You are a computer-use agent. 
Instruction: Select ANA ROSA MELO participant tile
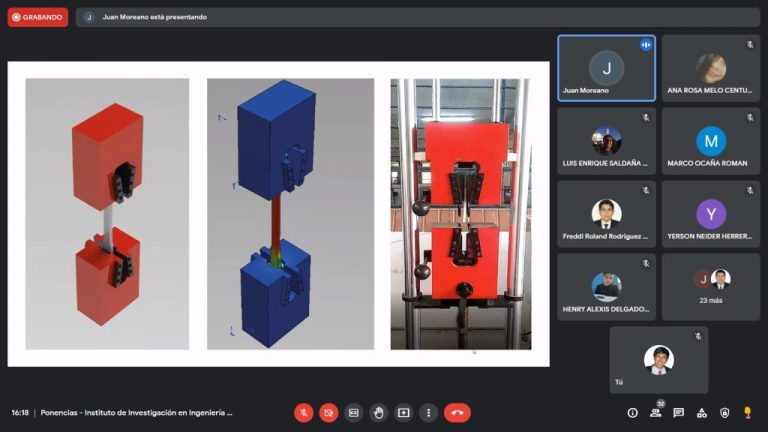click(711, 68)
